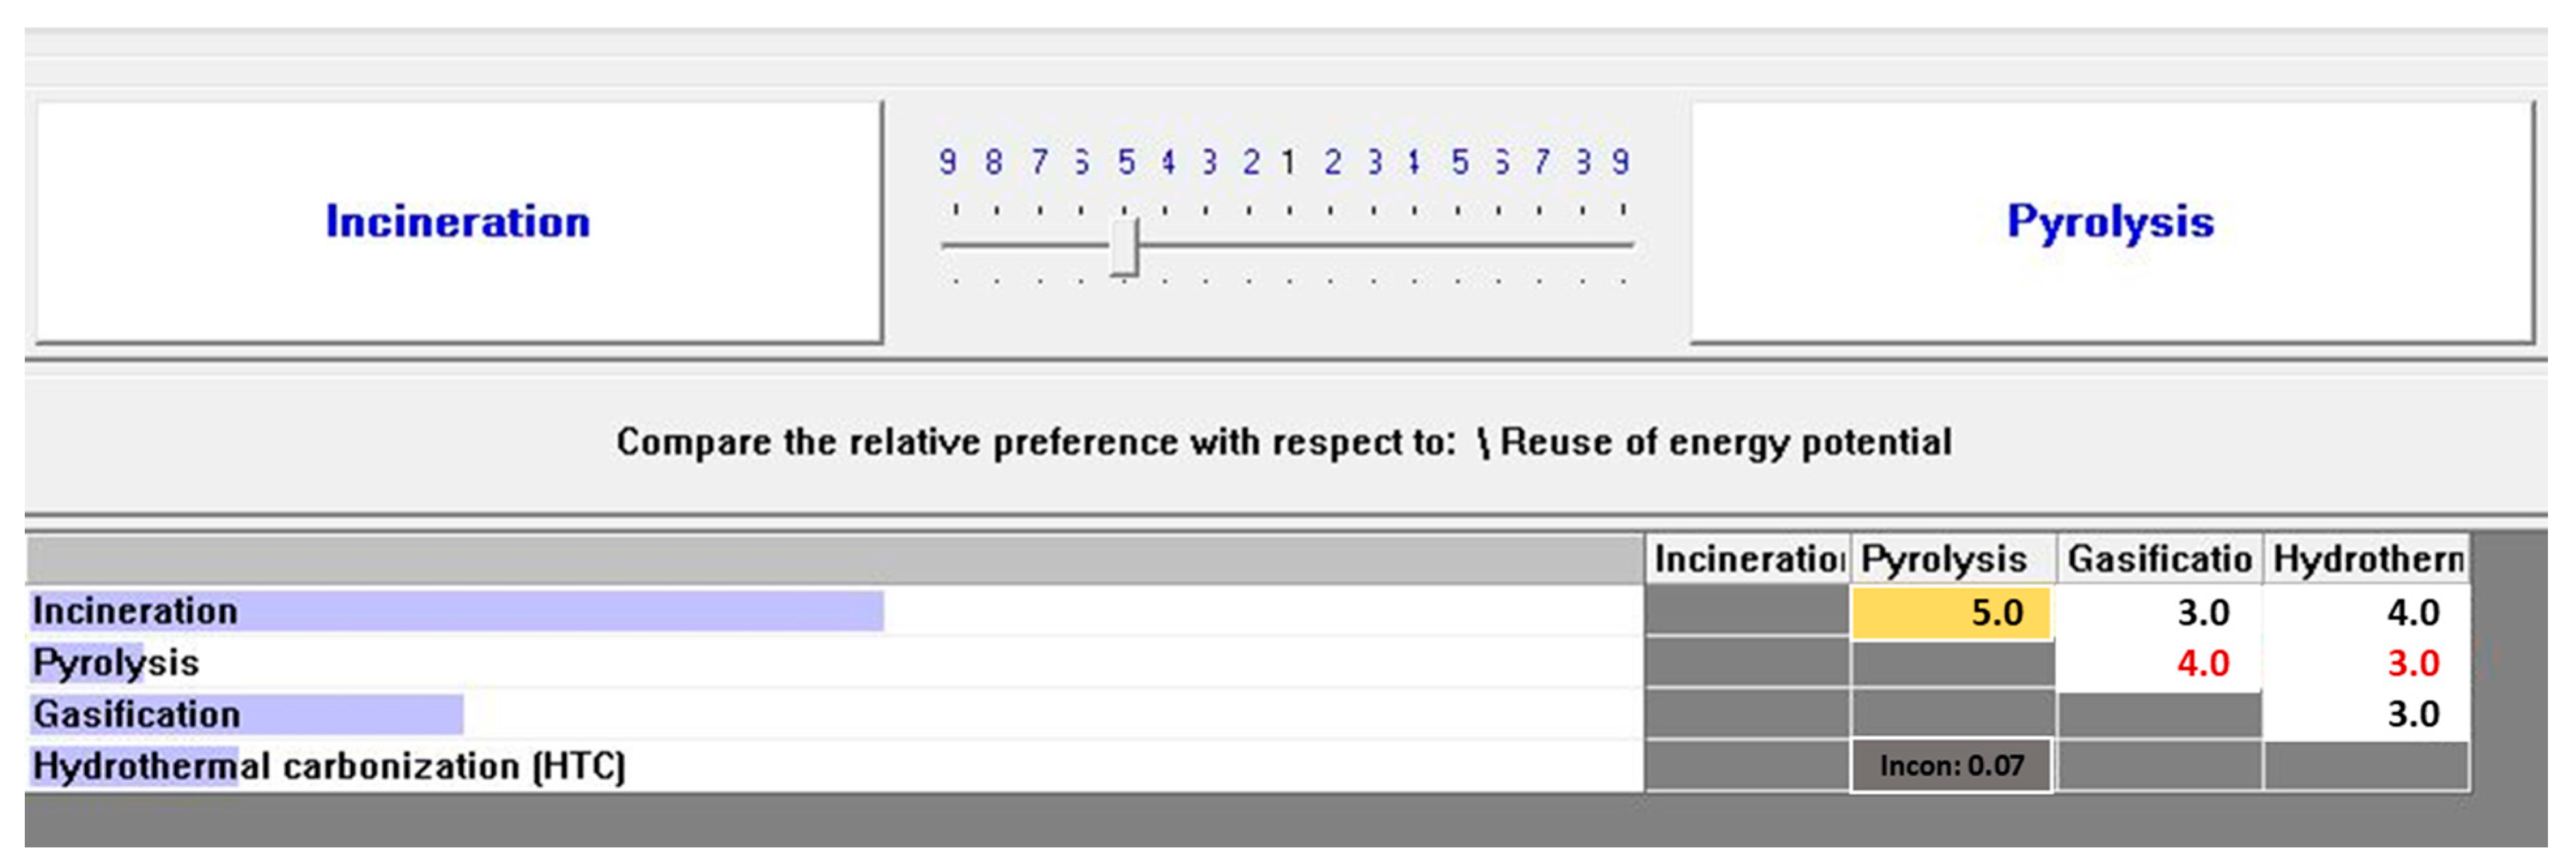
Task: Click the center value 1 on slider scale
Action: click(1289, 162)
